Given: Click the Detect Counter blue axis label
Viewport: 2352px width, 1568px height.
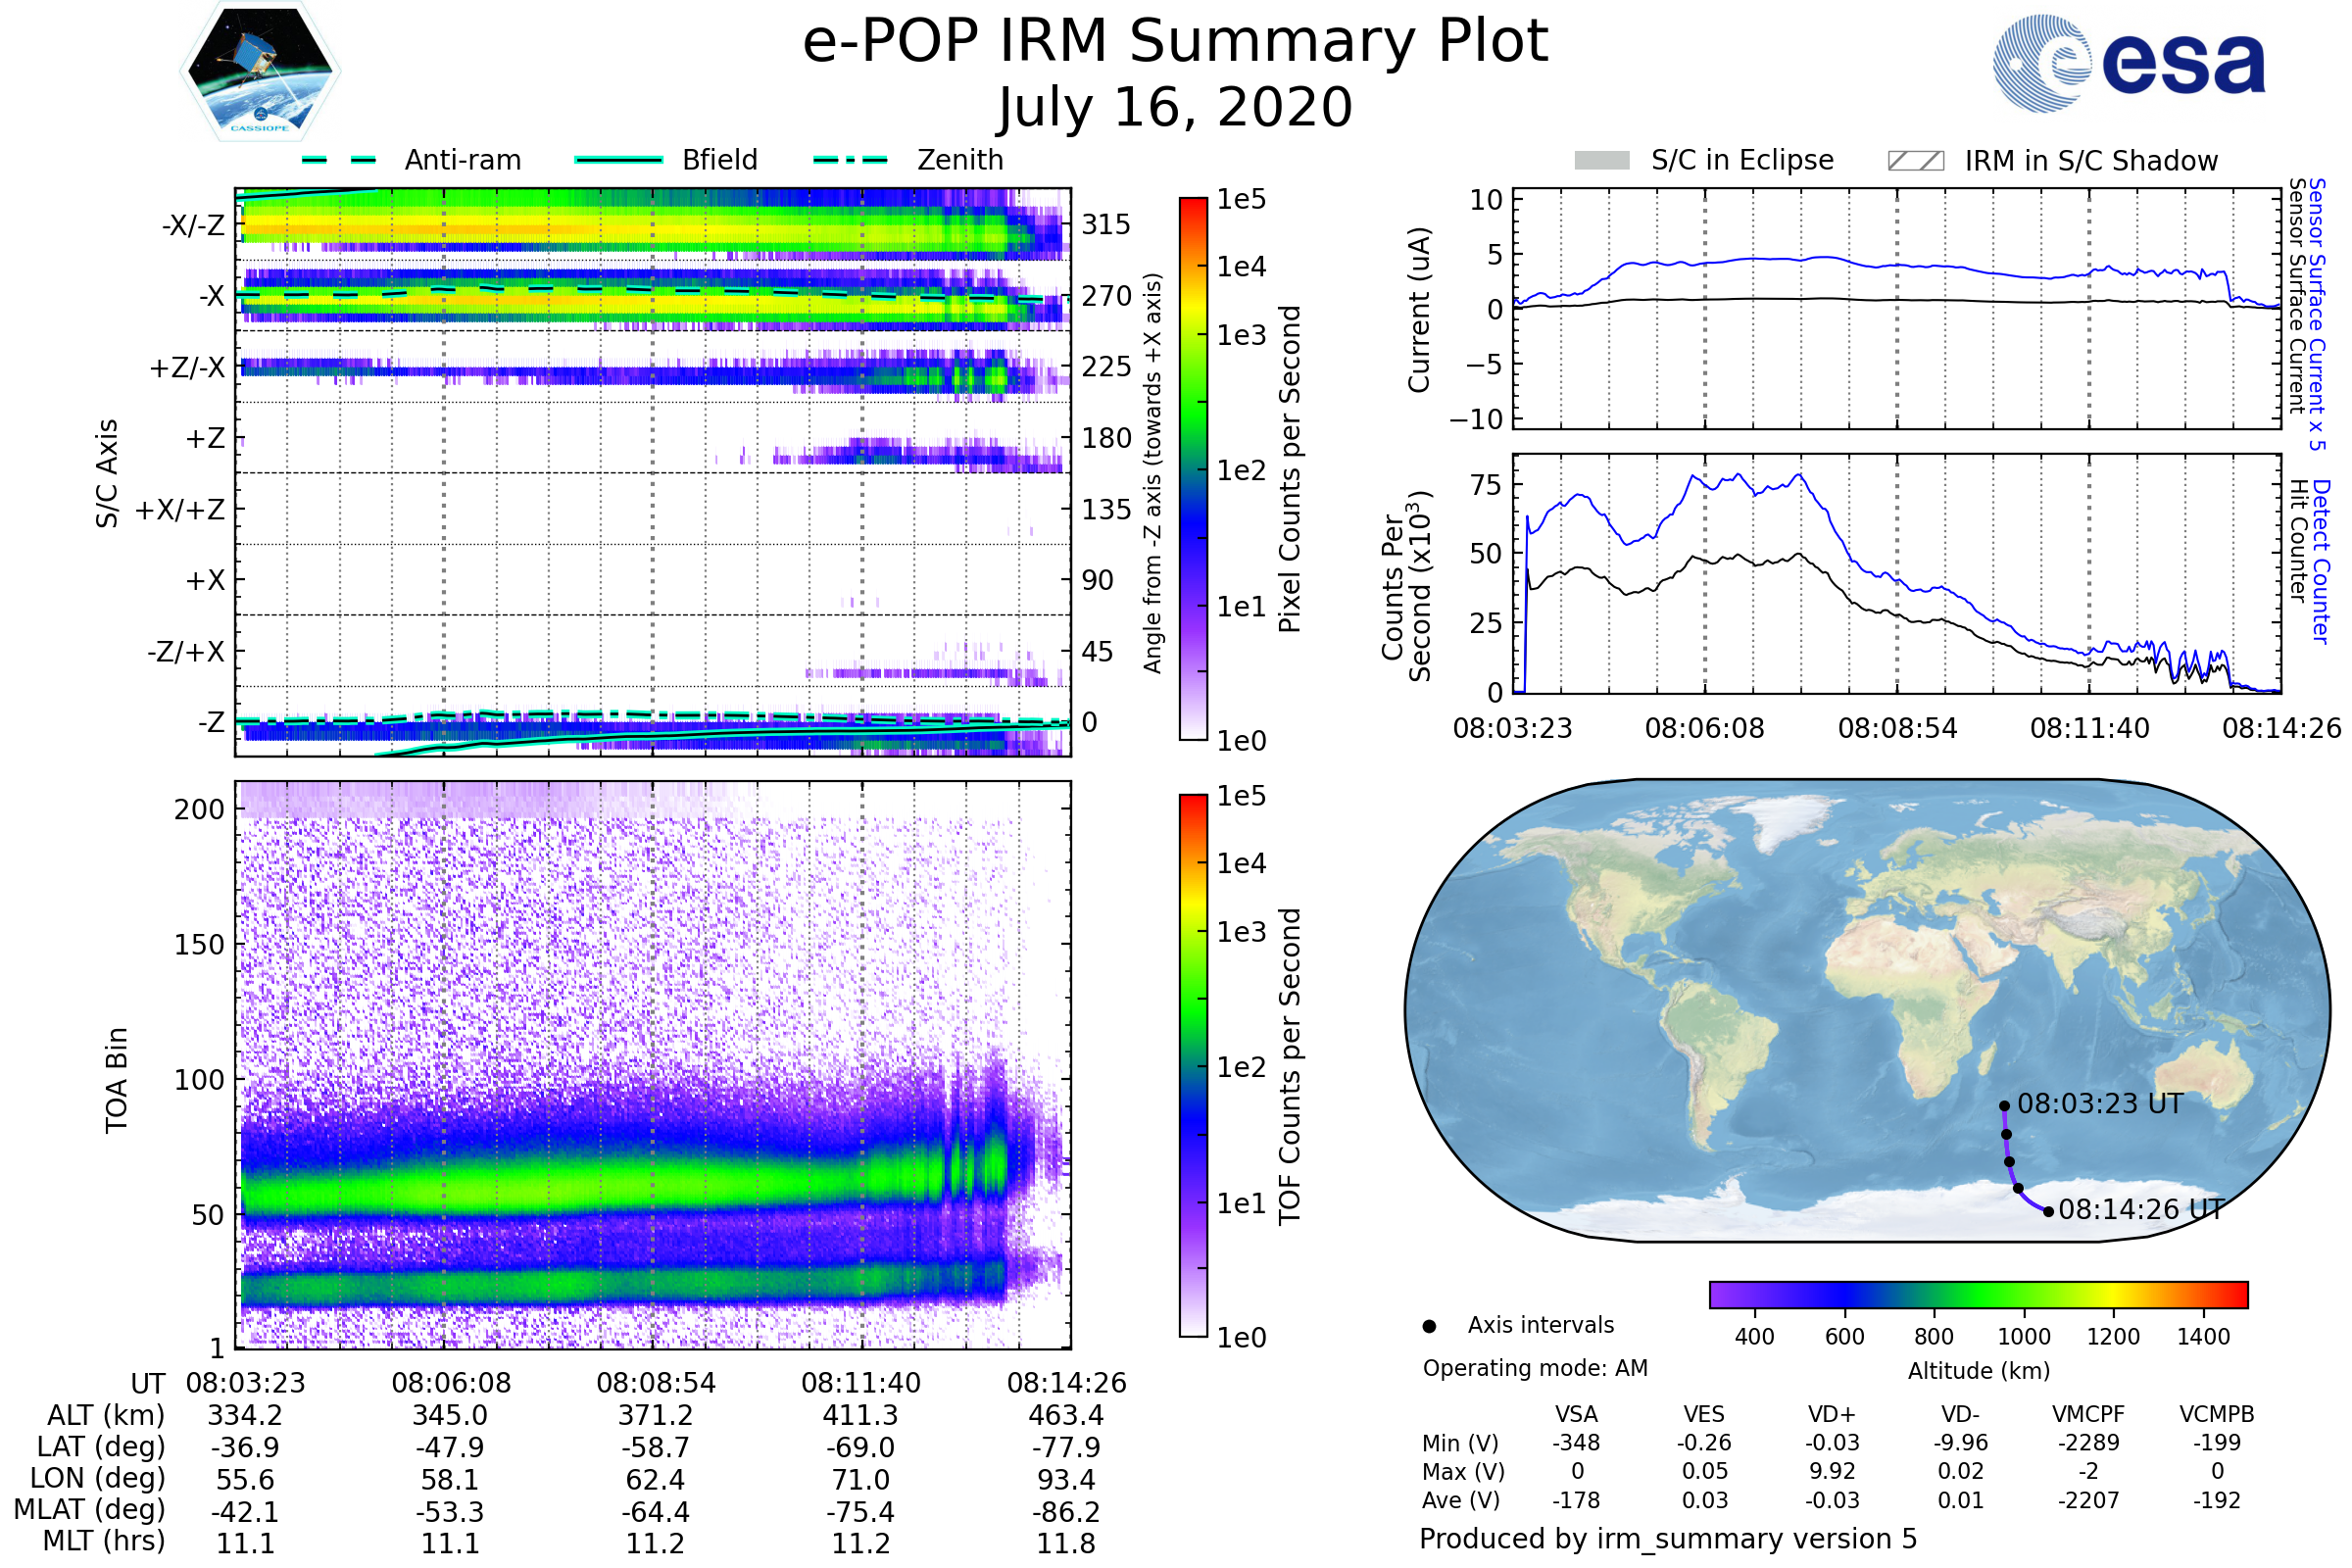Looking at the screenshot, I should [x=2321, y=561].
